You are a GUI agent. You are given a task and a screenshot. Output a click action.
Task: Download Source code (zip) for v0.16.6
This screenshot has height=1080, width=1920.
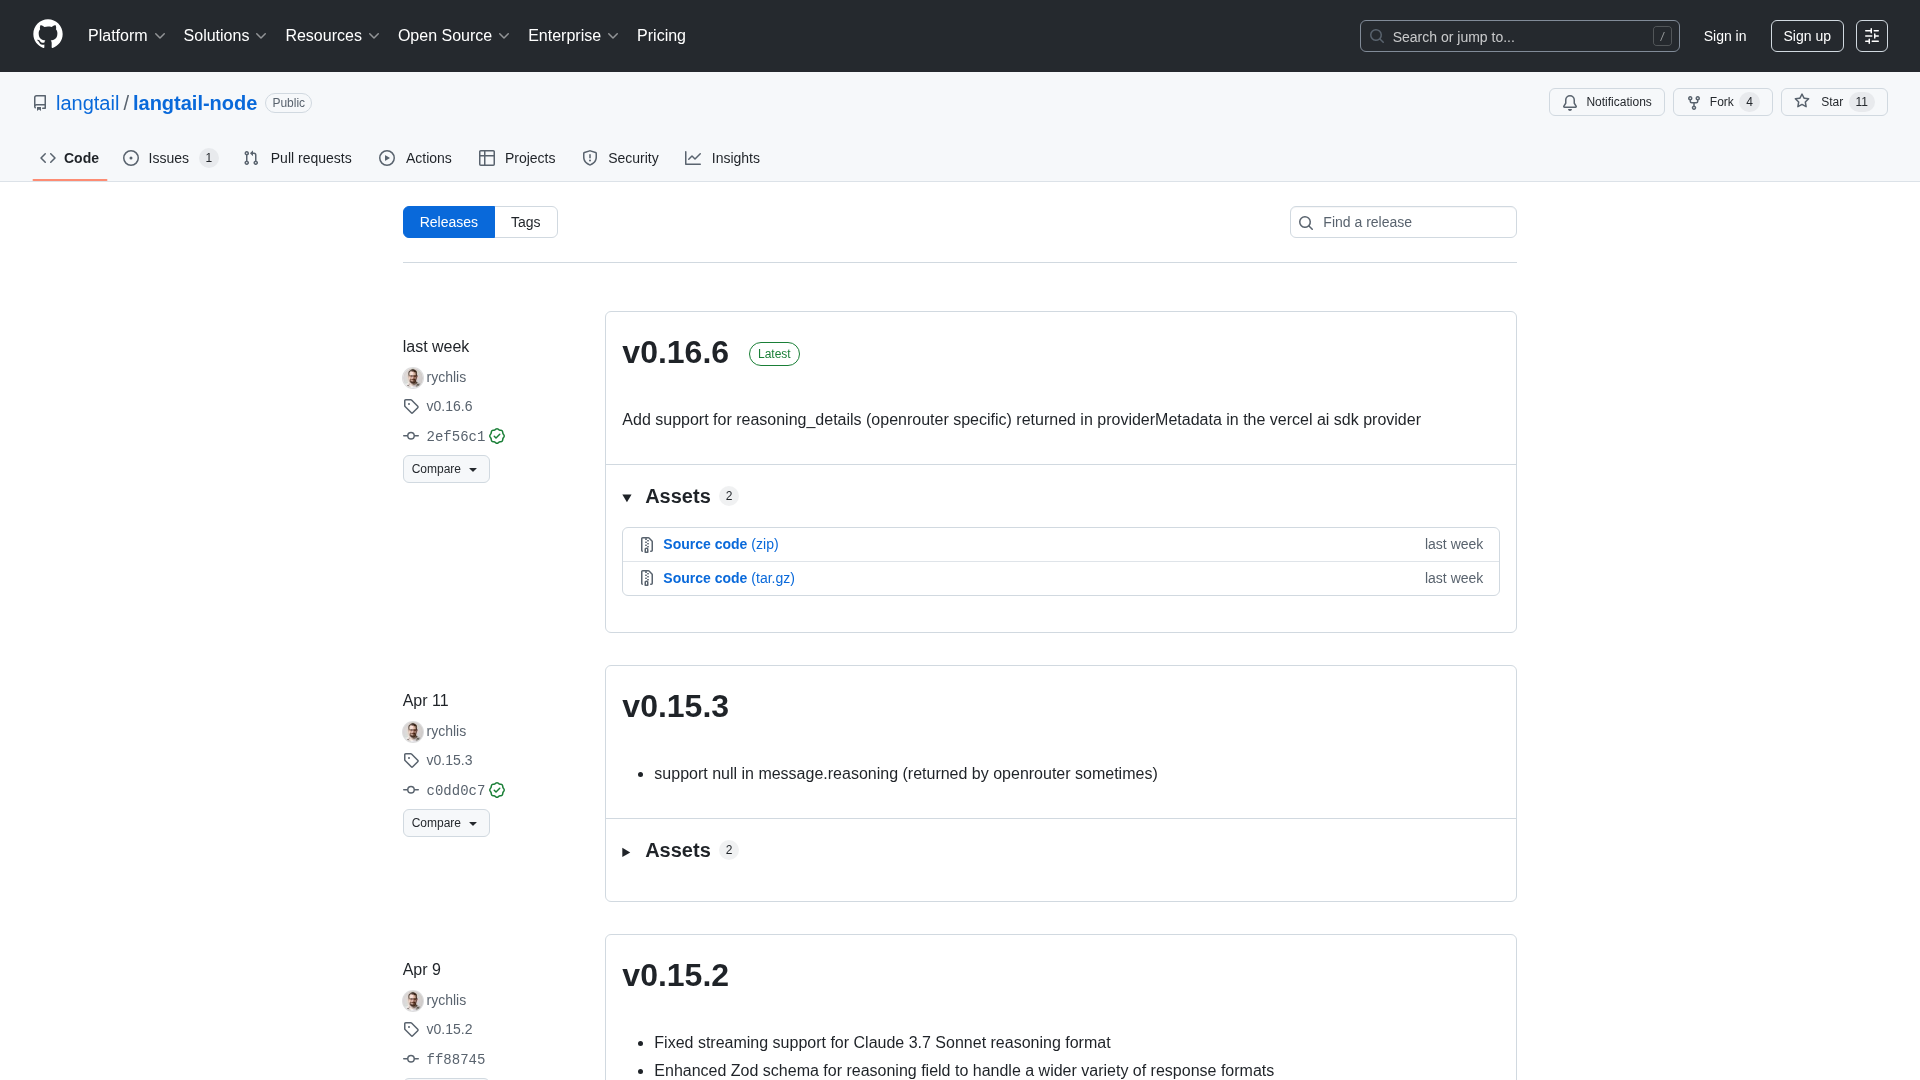(720, 544)
